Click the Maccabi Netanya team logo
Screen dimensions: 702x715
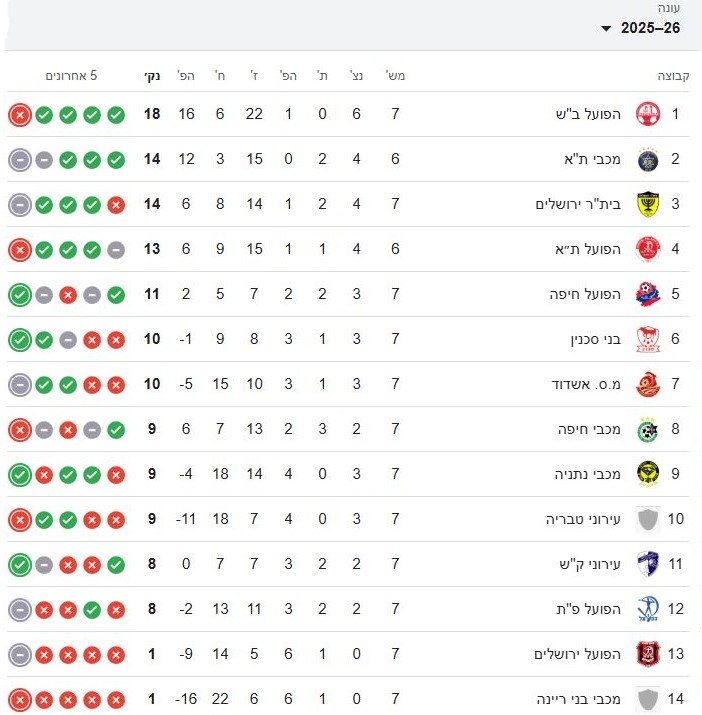click(648, 474)
